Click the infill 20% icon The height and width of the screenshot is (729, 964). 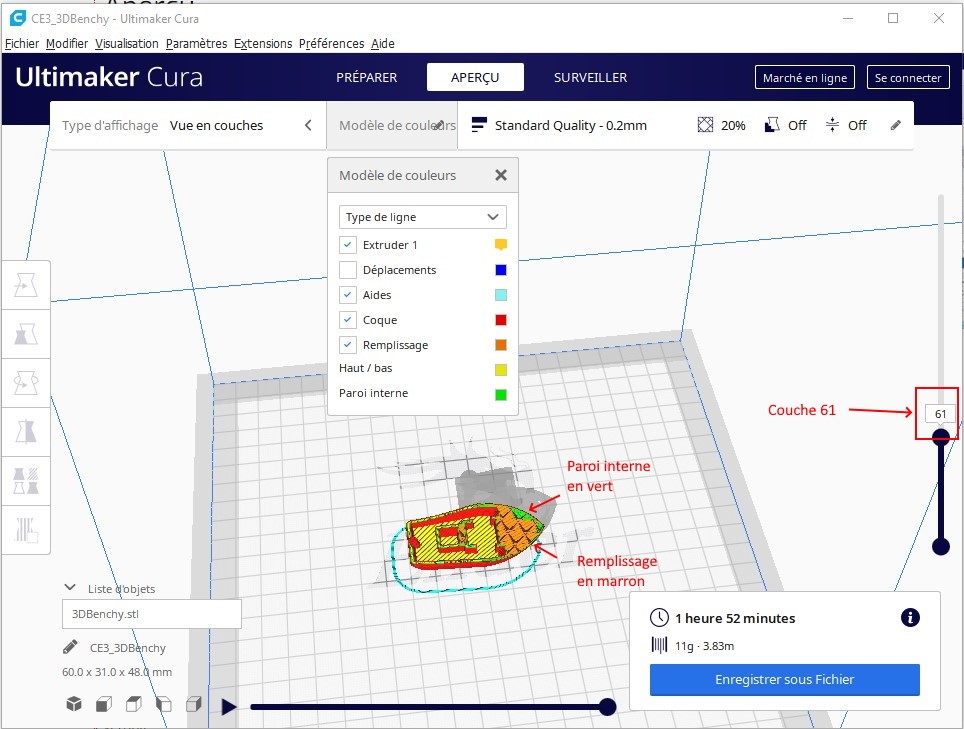coord(705,125)
